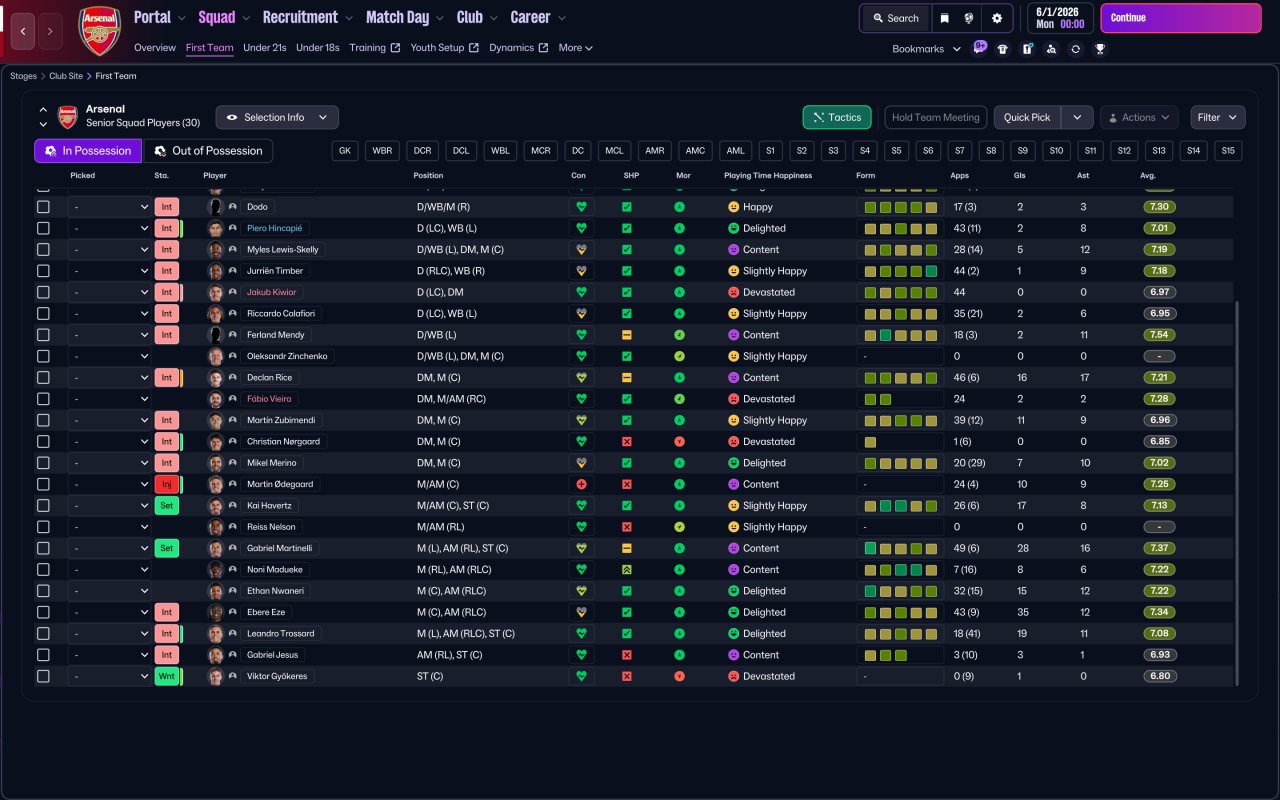Open the Picked dropdown for Jurriën Timber
The width and height of the screenshot is (1280, 800).
109,271
